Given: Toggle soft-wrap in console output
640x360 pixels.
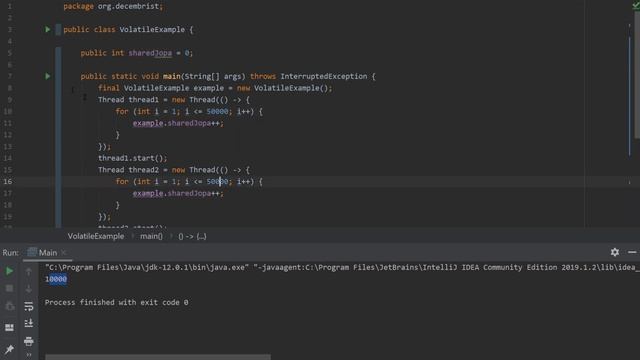Looking at the screenshot, I should [29, 306].
